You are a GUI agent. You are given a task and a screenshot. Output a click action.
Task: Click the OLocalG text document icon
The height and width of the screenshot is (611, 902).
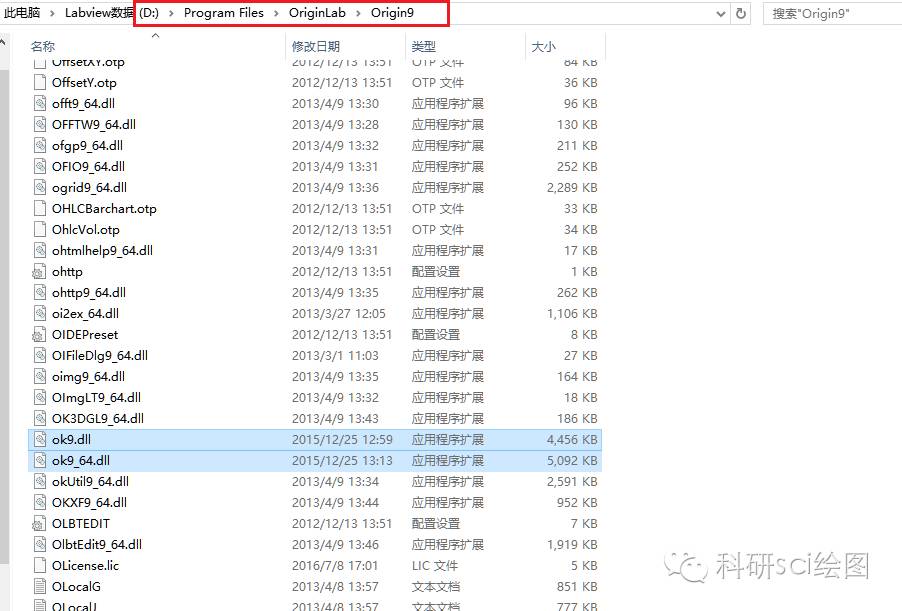click(x=39, y=587)
